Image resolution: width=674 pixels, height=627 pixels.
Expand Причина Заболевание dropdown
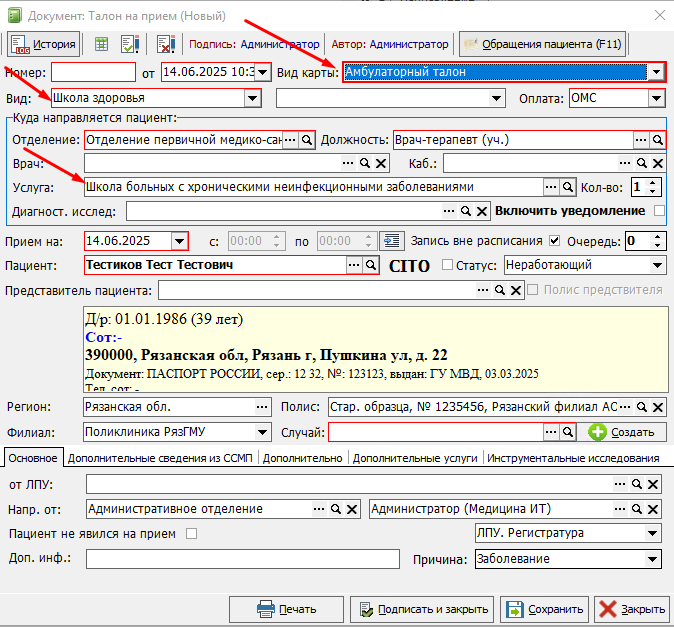coord(653,559)
